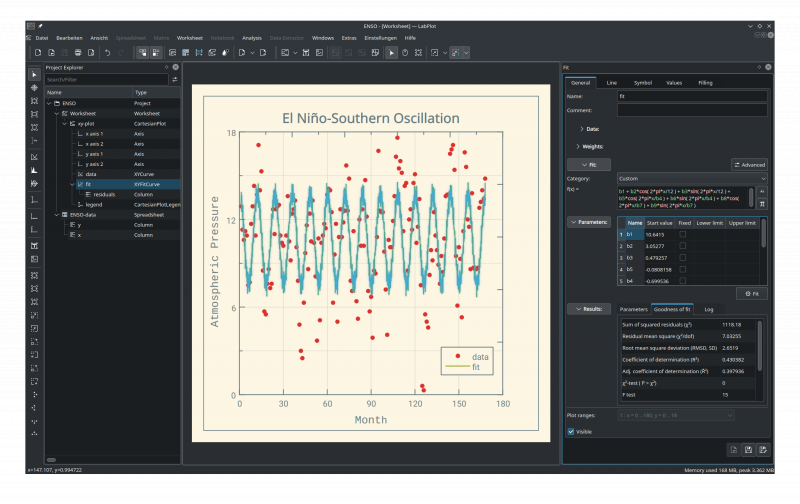Image resolution: width=800 pixels, height=504 pixels.
Task: Click the Name input field
Action: pyautogui.click(x=692, y=96)
